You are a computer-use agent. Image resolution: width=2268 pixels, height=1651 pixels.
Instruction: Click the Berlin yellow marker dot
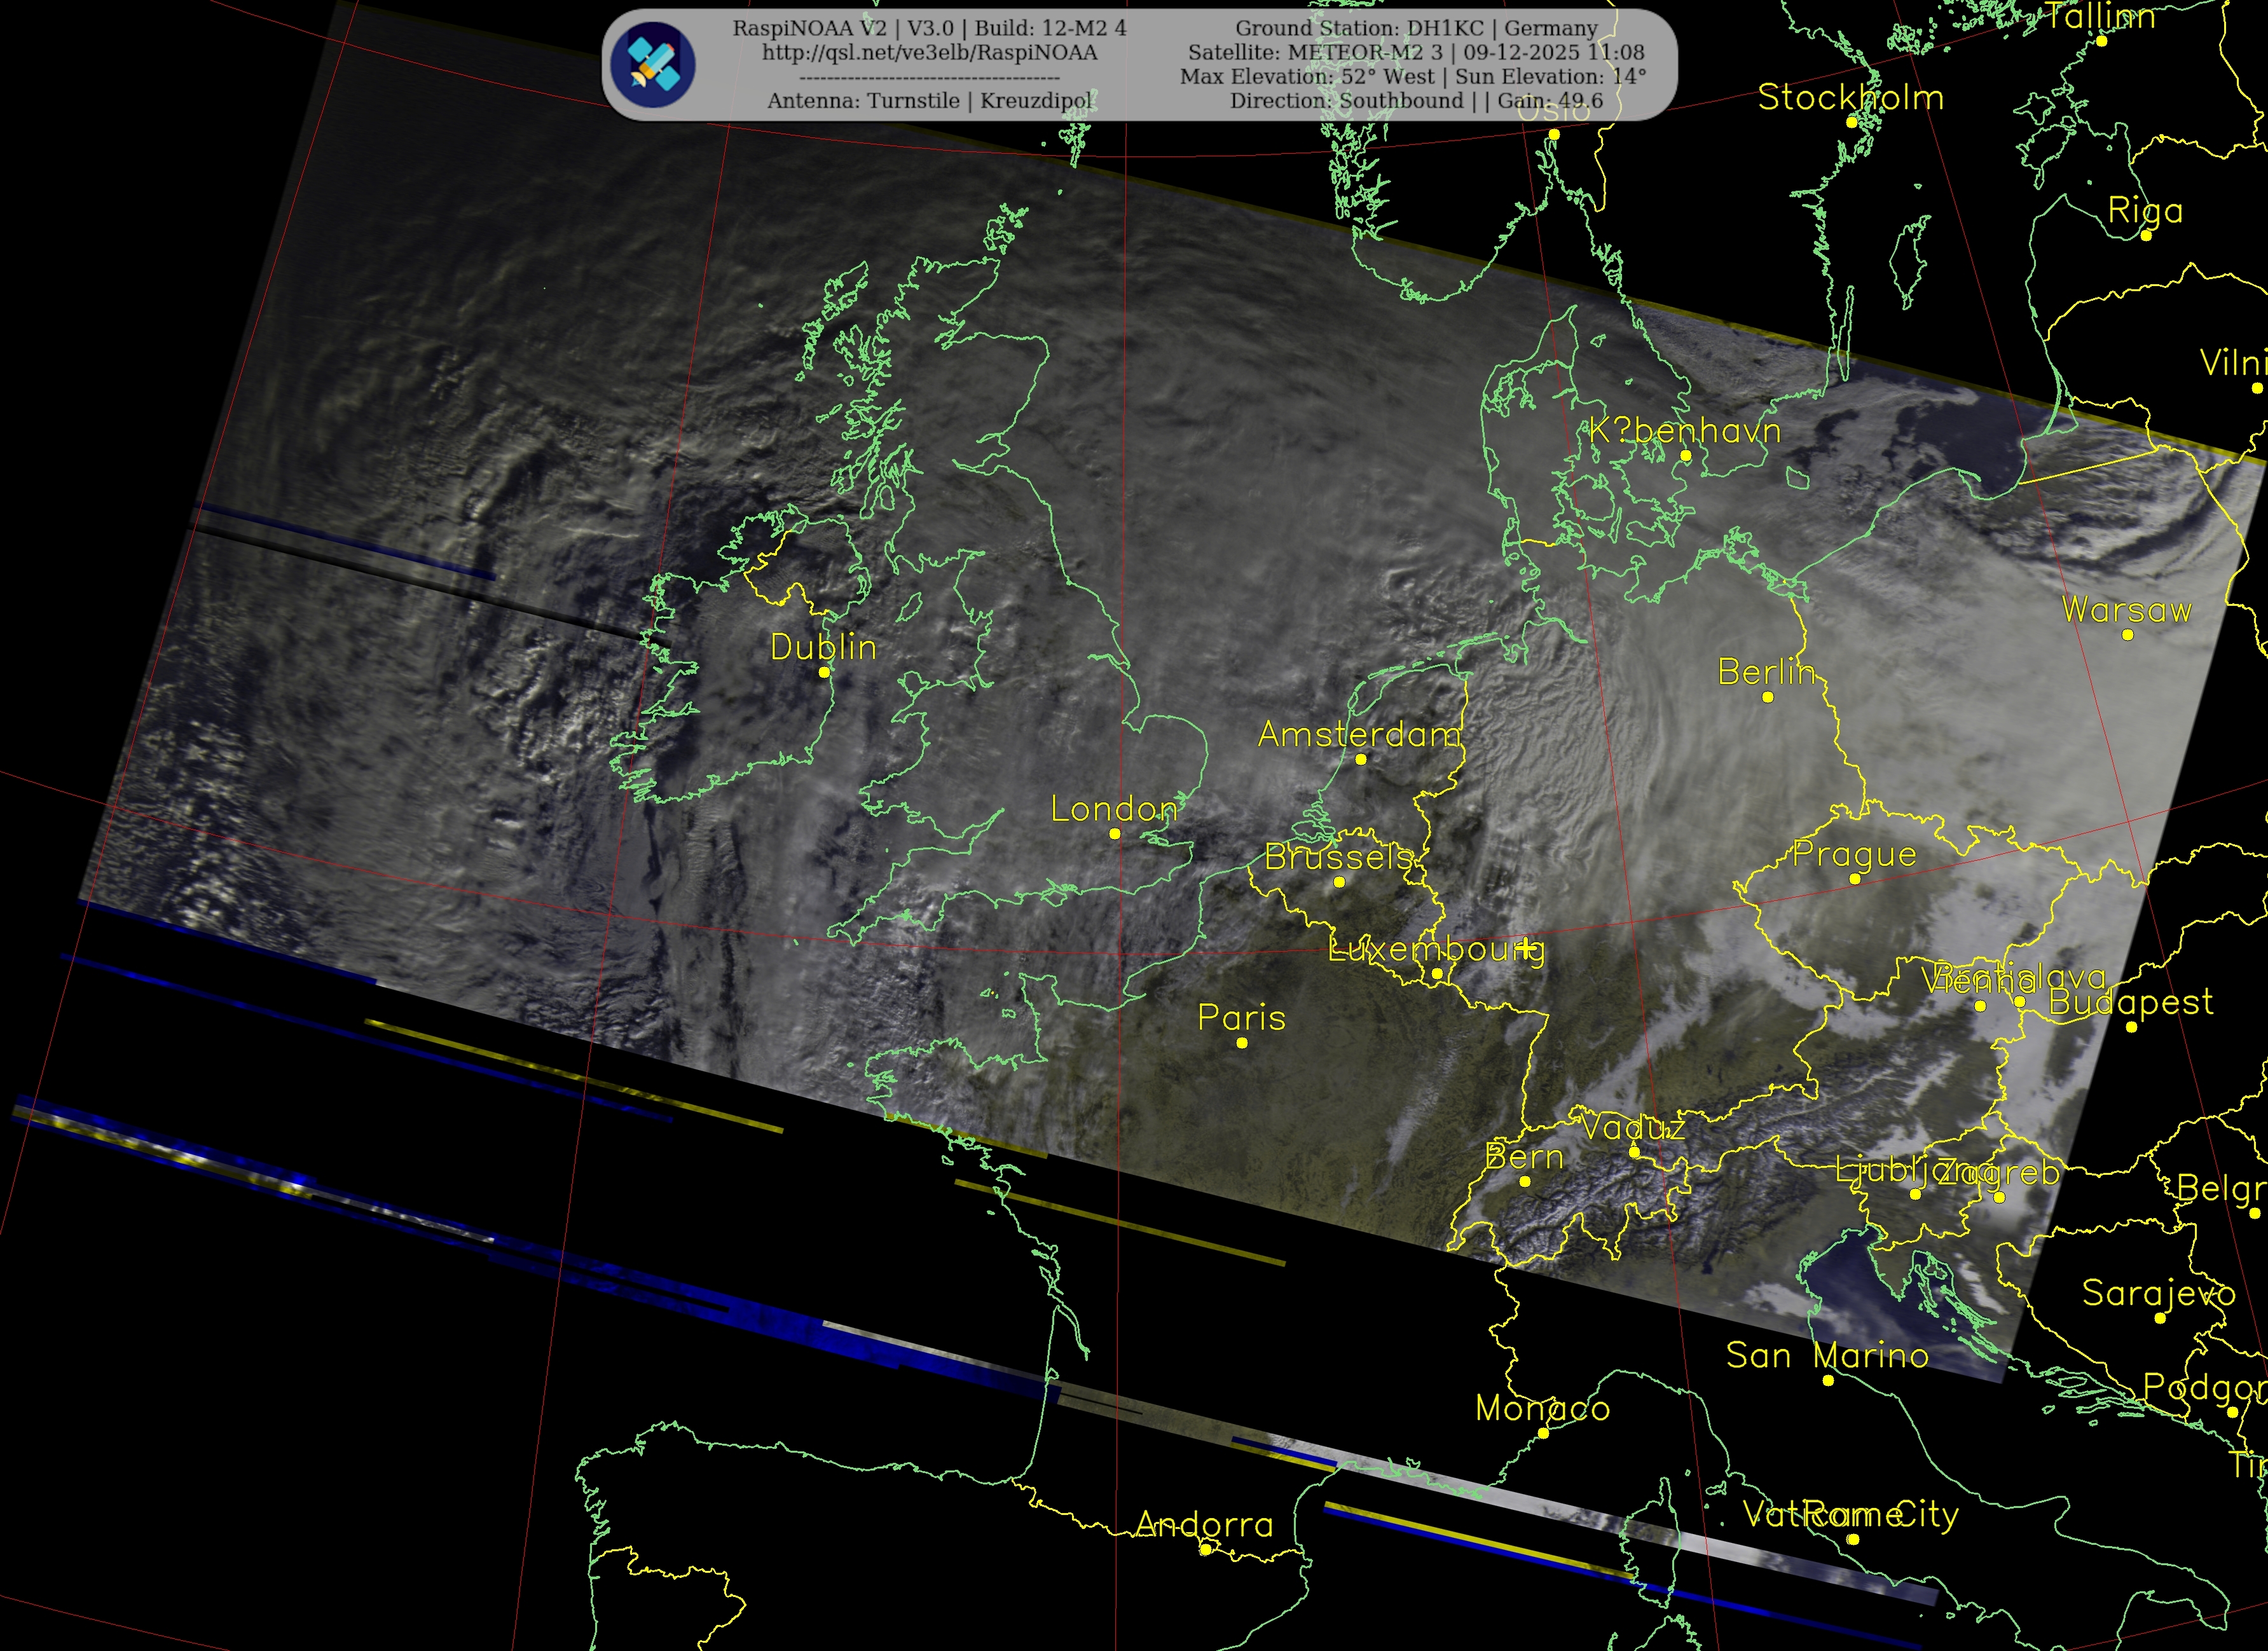click(1768, 697)
